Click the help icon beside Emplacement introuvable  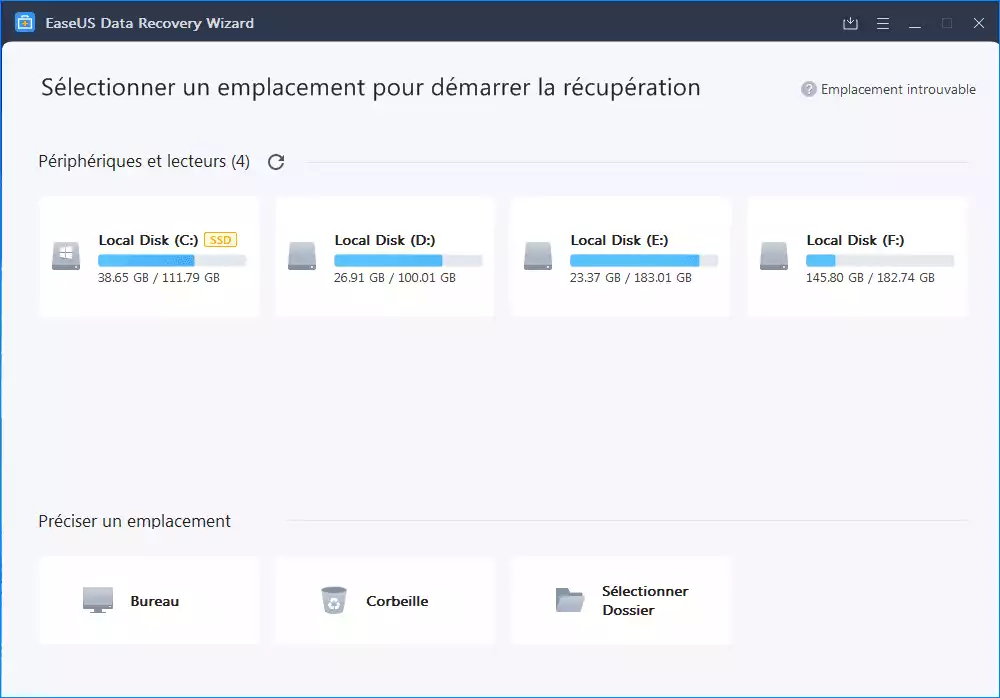(x=809, y=90)
